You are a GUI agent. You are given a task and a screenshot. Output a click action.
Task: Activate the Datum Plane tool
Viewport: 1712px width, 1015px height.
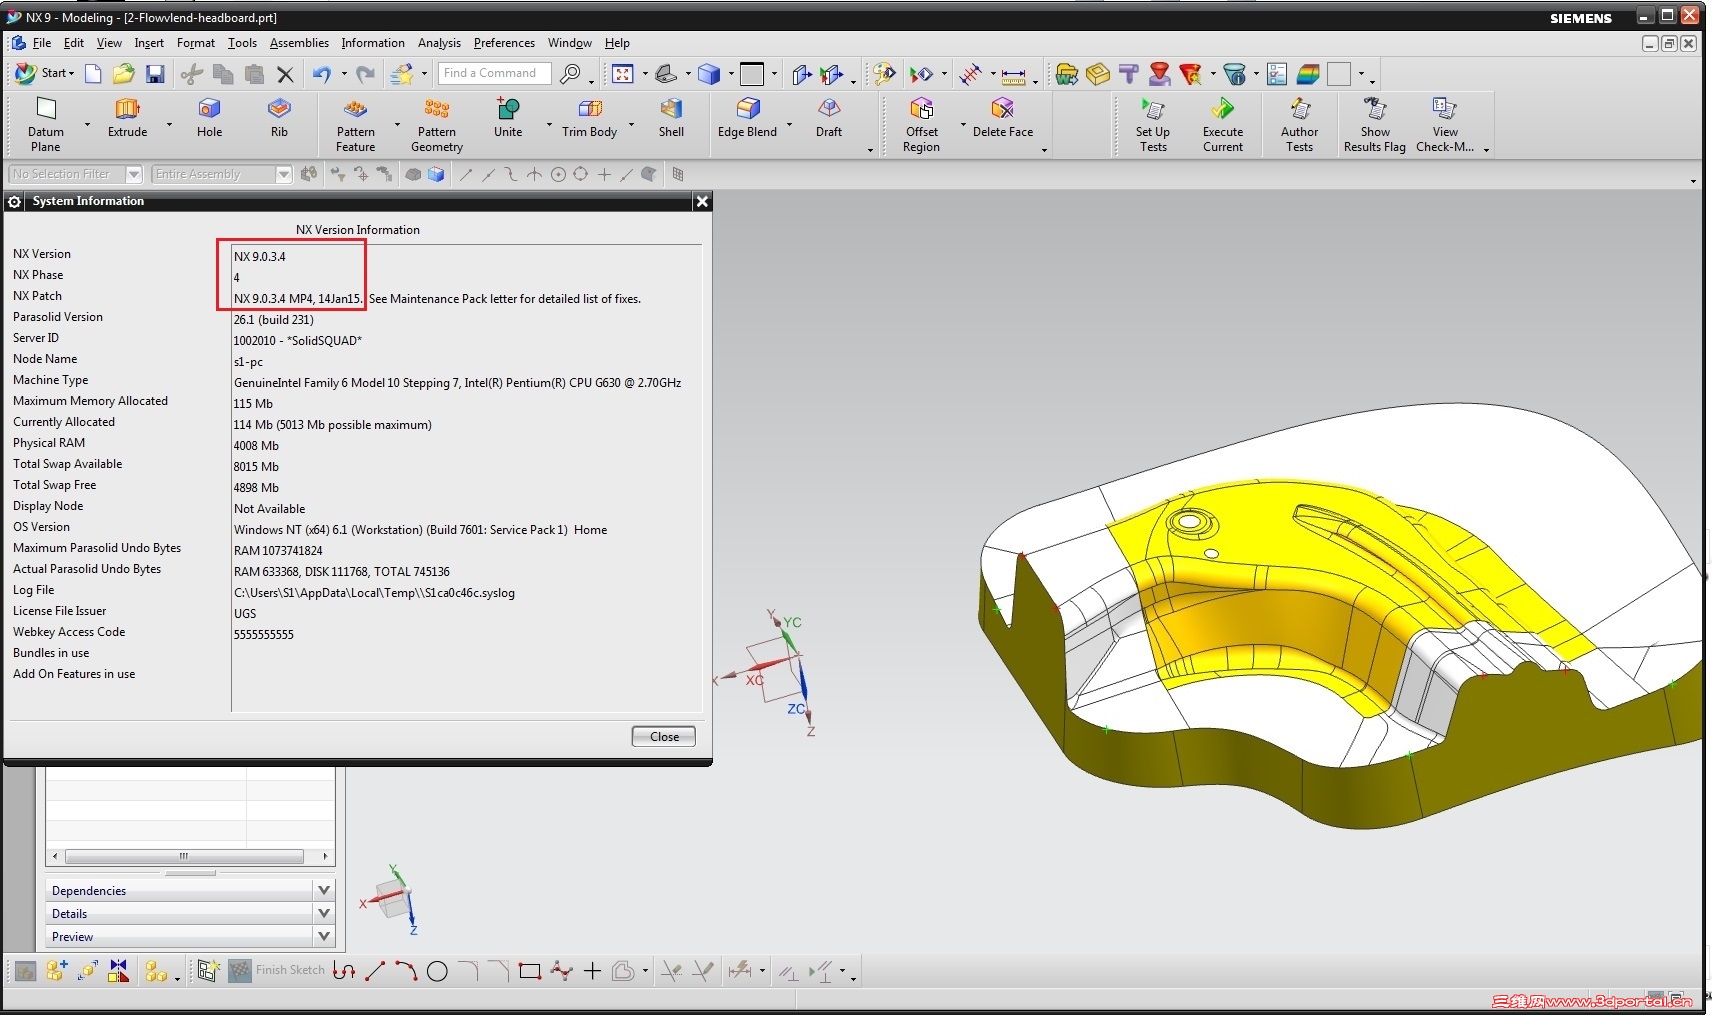pos(45,120)
